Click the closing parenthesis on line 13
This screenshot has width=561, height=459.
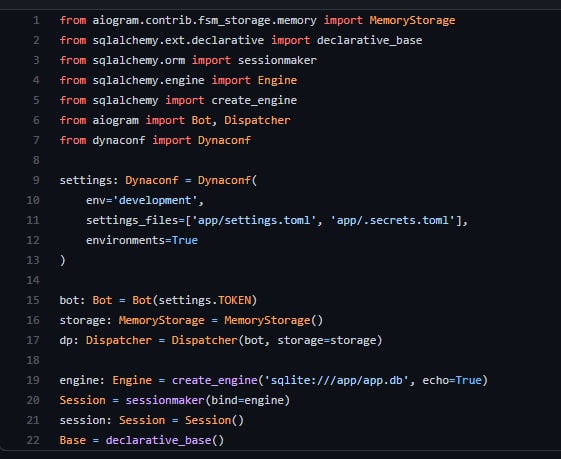(x=63, y=260)
